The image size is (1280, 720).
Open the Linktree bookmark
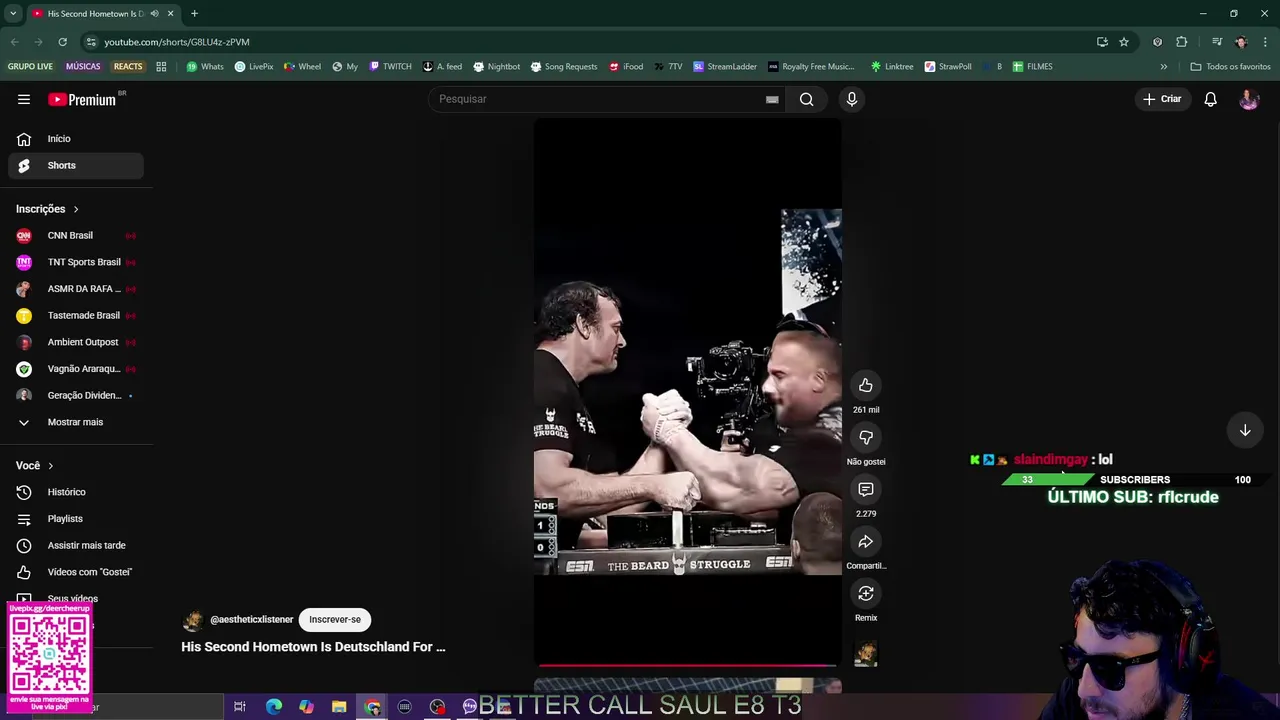pos(892,67)
